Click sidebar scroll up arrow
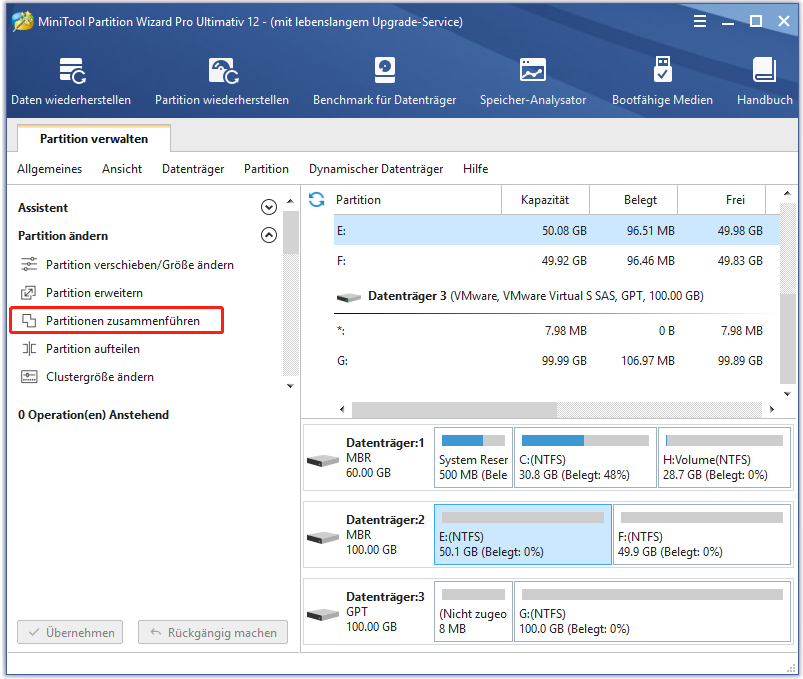 pyautogui.click(x=290, y=201)
